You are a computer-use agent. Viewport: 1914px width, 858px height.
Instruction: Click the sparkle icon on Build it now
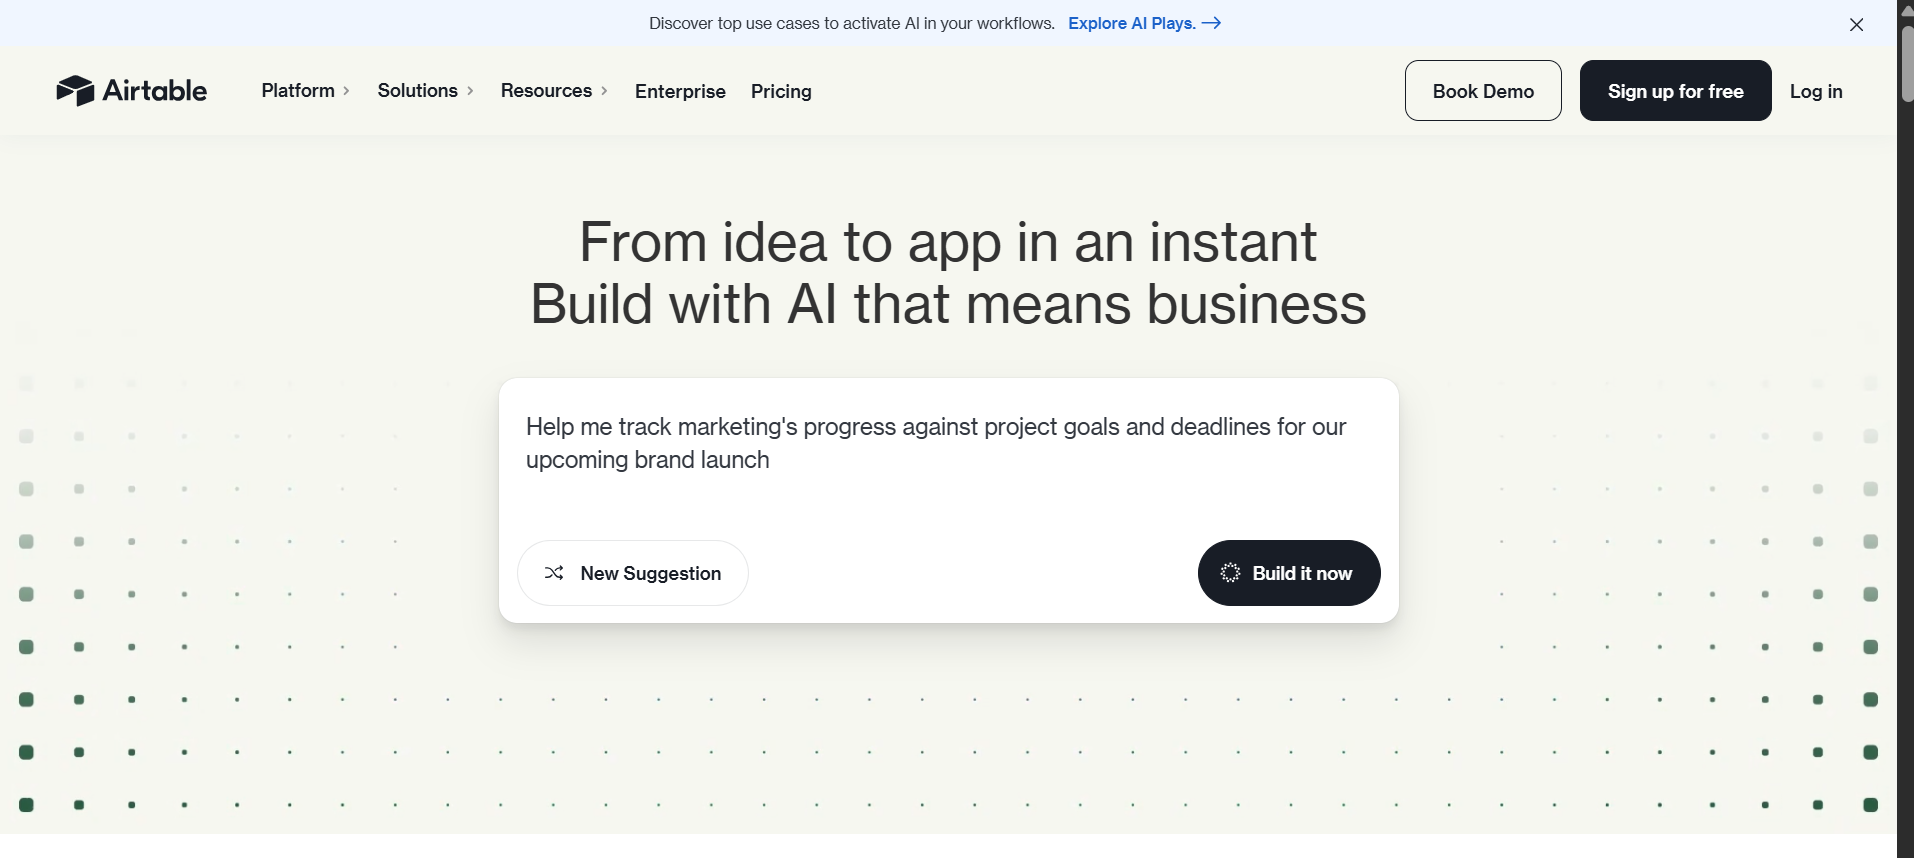tap(1229, 573)
